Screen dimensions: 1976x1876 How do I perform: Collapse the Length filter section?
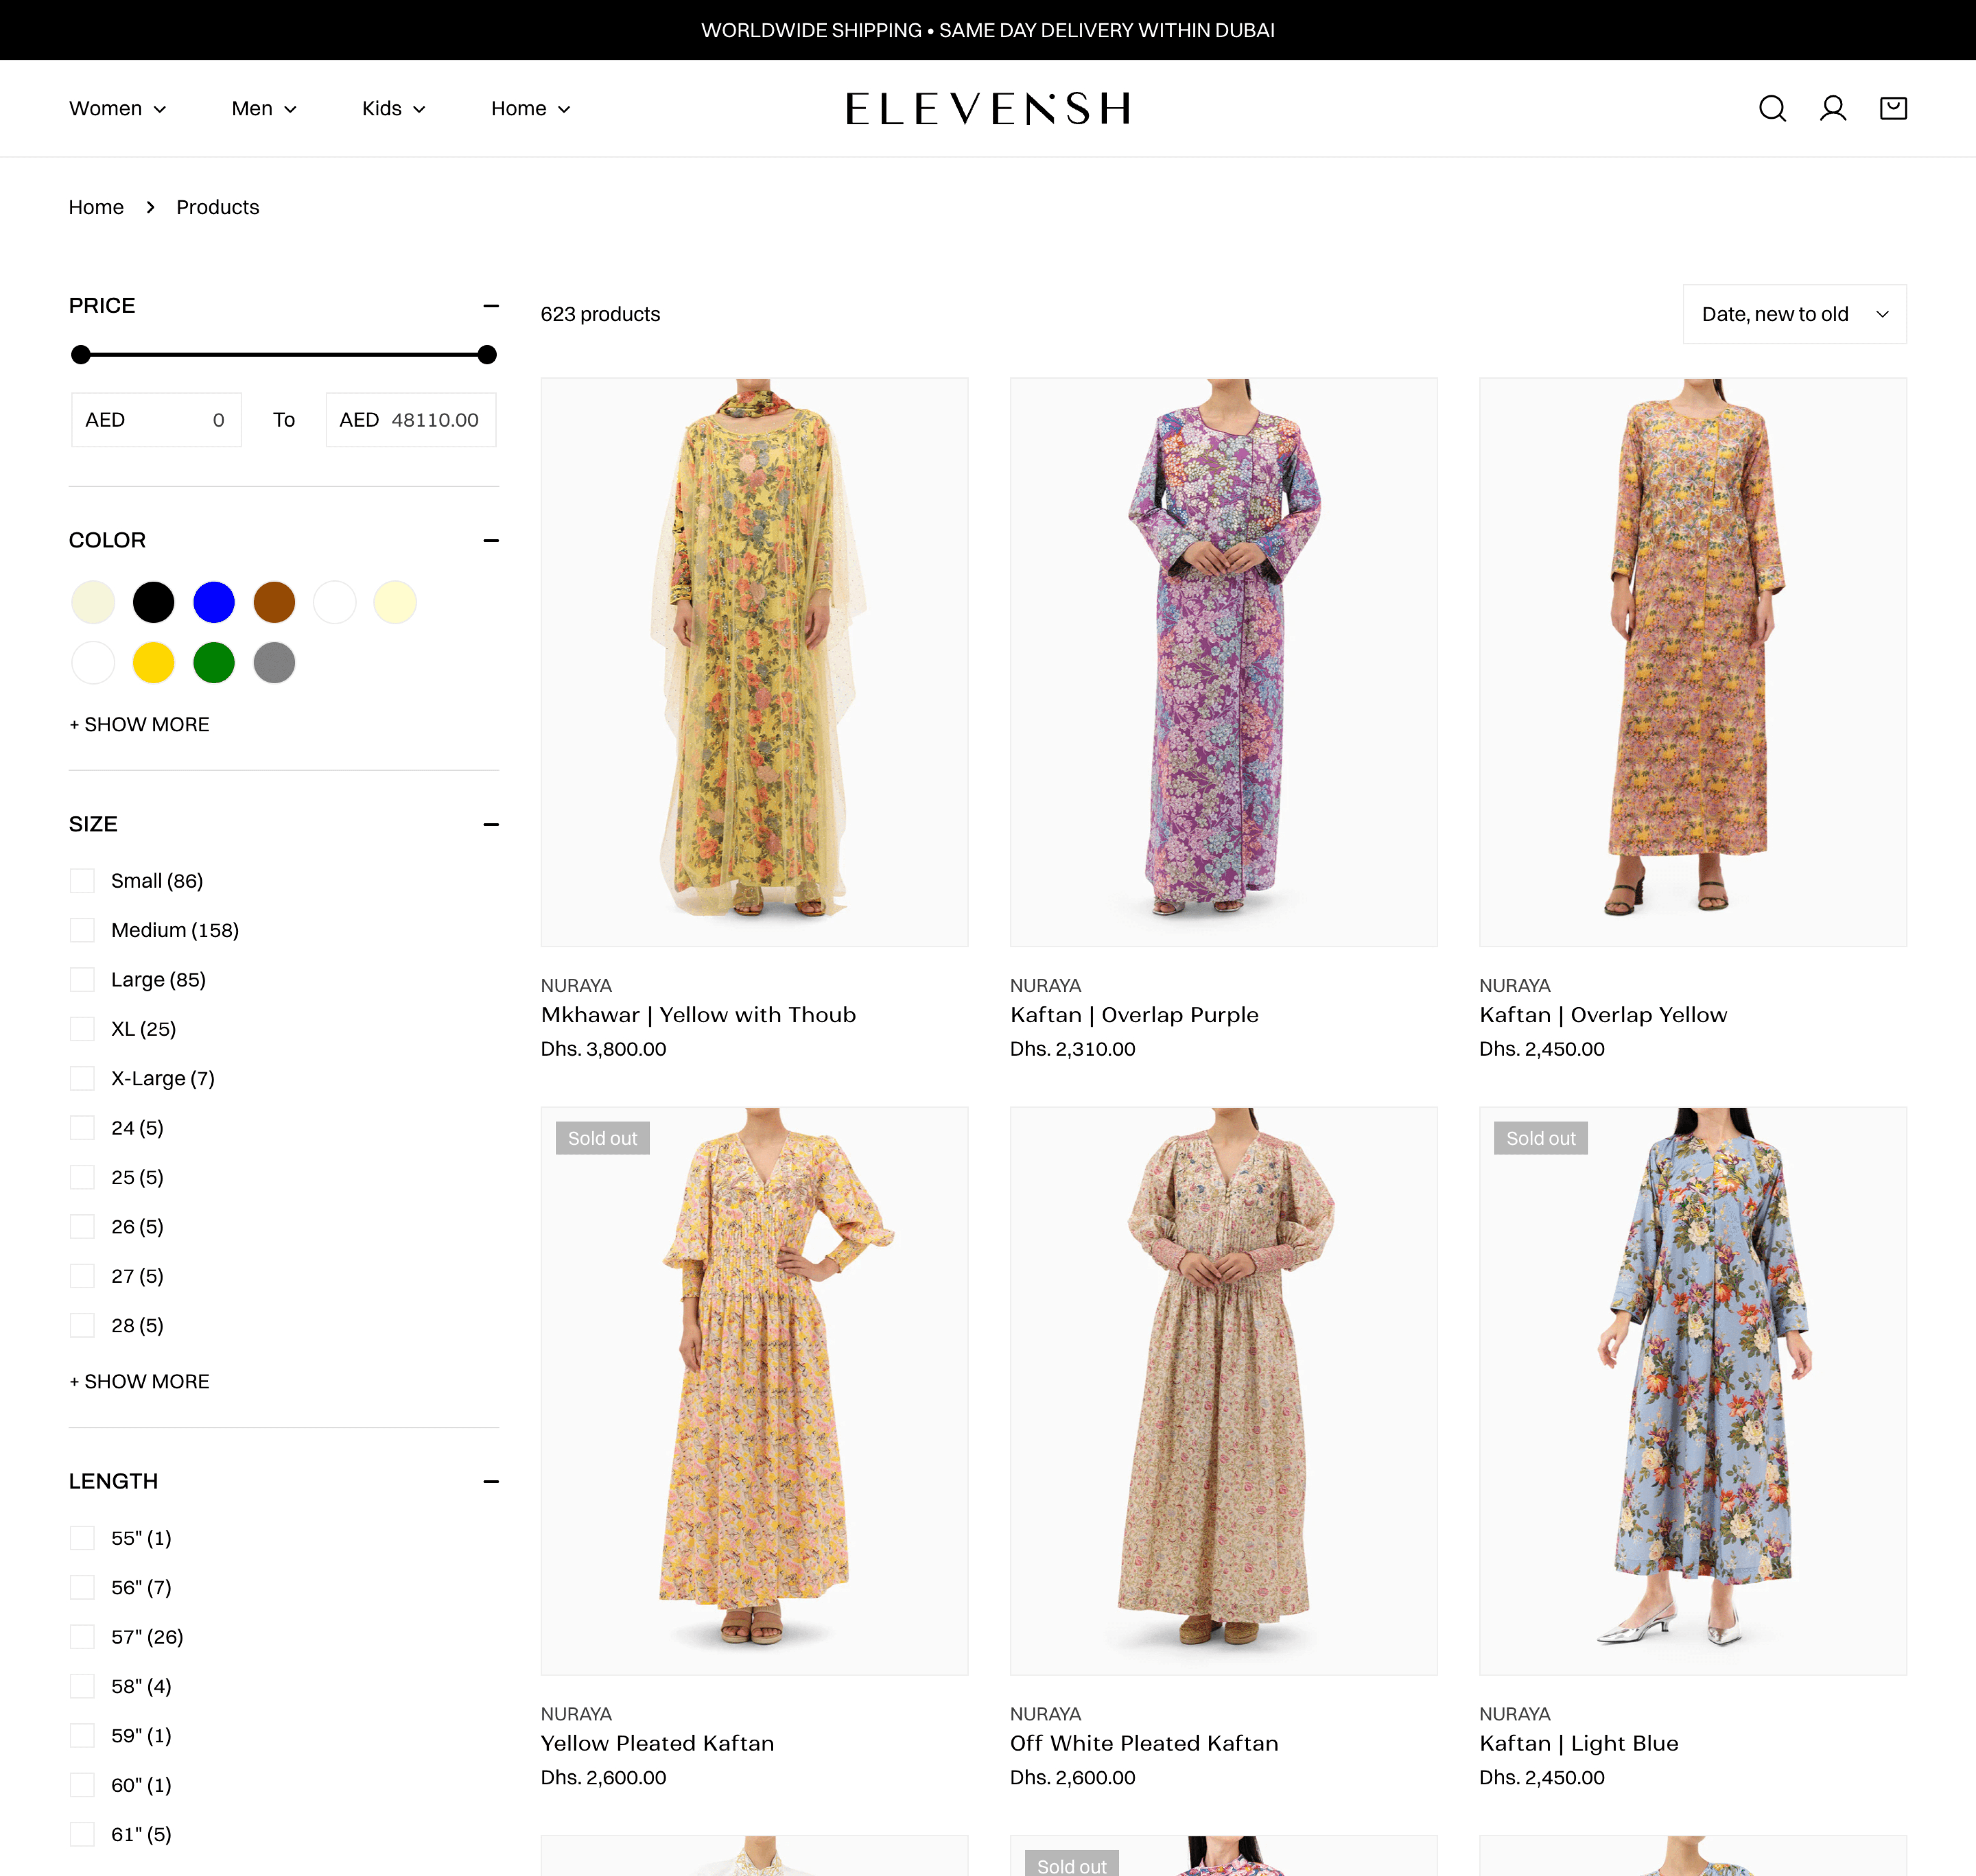coord(490,1481)
